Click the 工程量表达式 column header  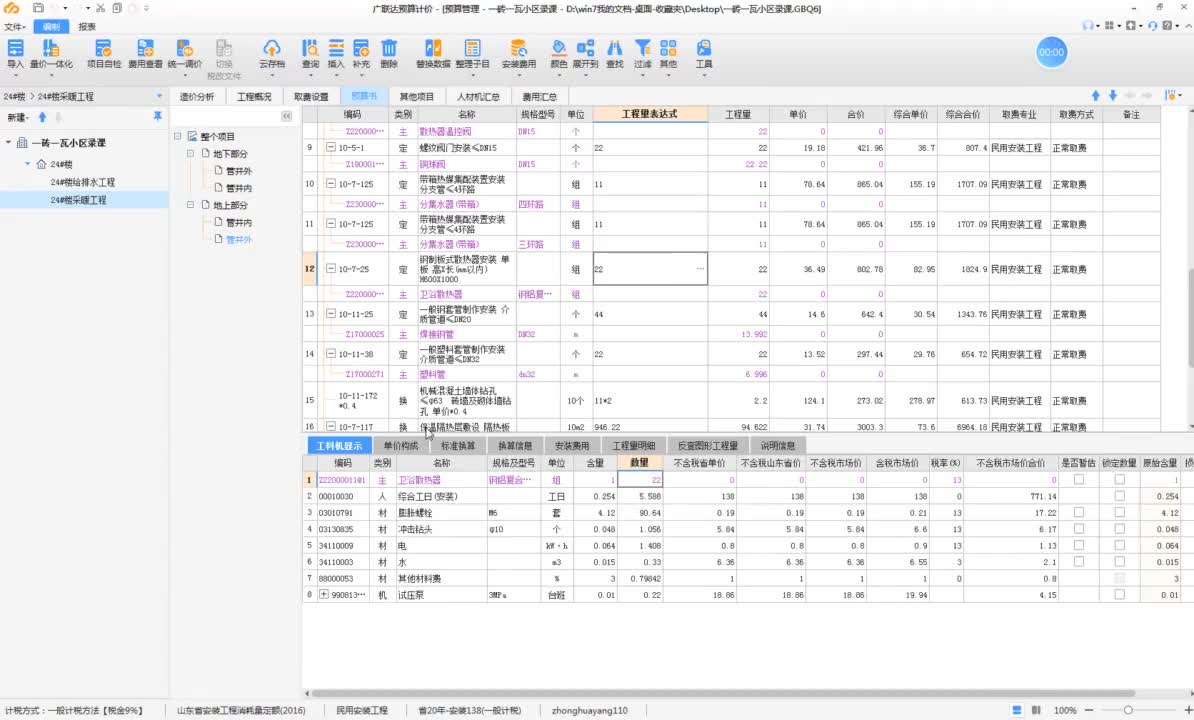[x=650, y=114]
